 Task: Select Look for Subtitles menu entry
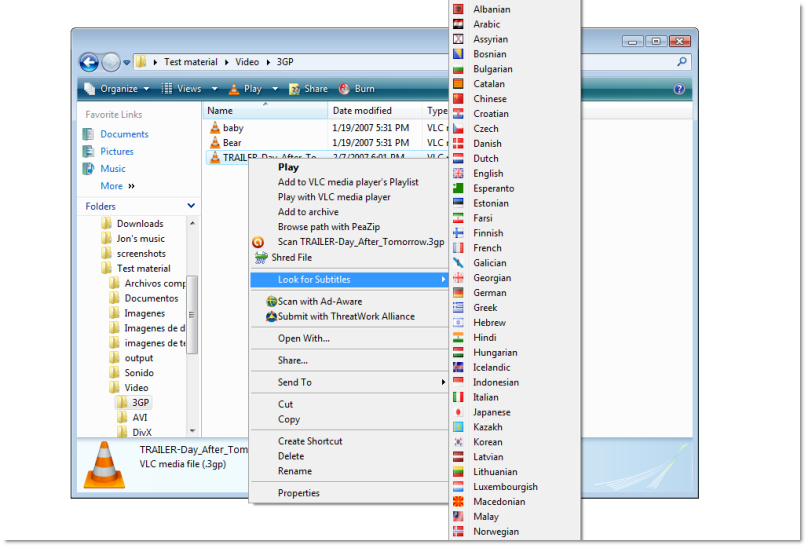tap(314, 280)
